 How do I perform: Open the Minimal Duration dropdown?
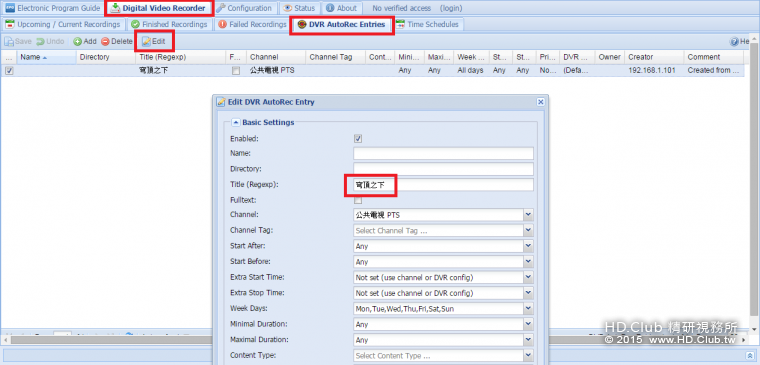coord(528,324)
